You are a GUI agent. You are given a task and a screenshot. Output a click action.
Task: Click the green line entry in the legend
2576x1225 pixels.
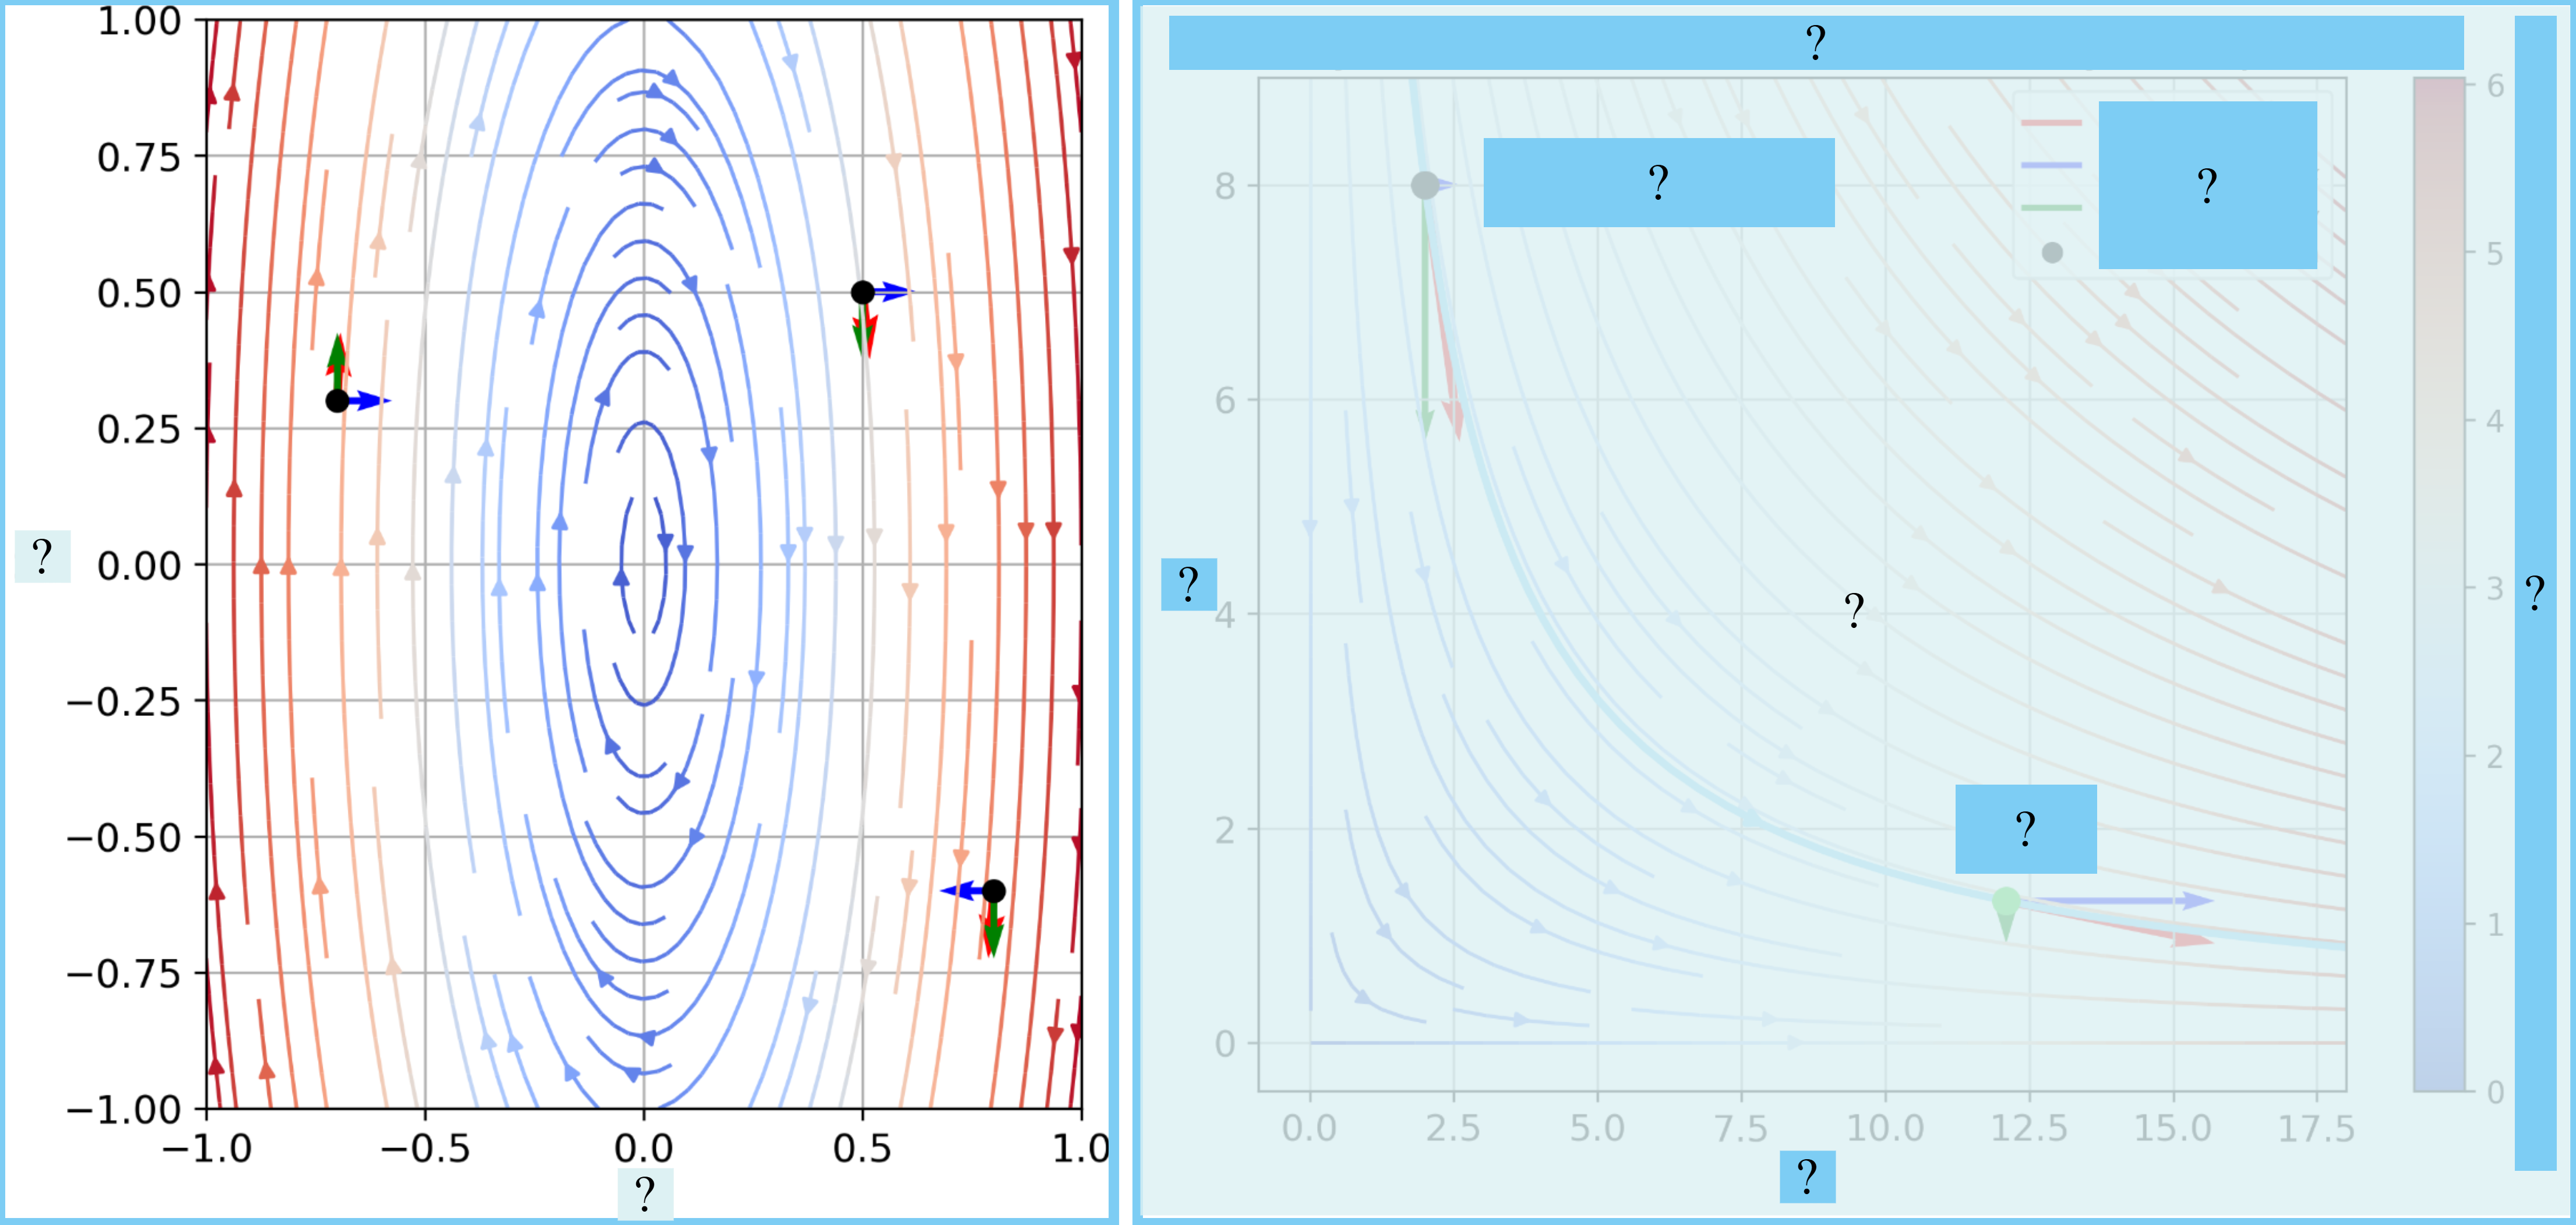[x=2051, y=208]
